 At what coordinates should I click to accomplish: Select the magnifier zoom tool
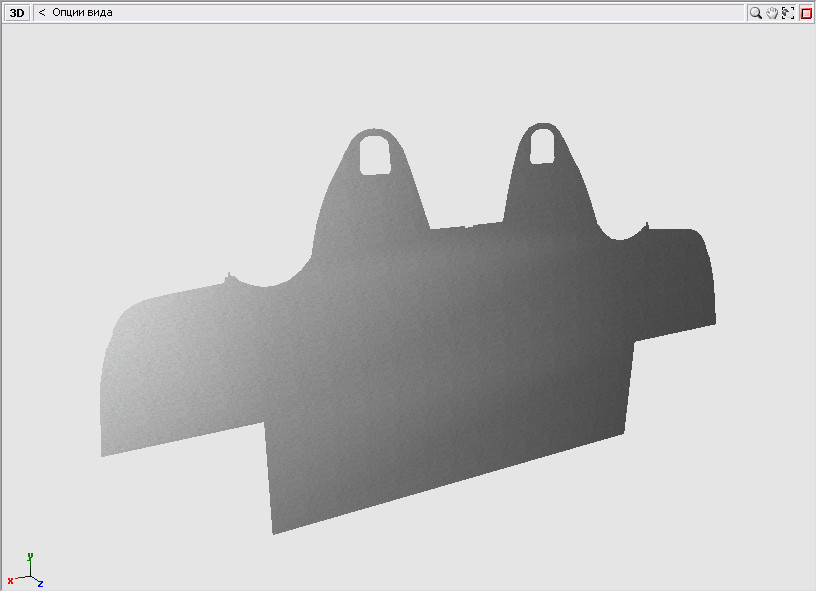point(755,13)
